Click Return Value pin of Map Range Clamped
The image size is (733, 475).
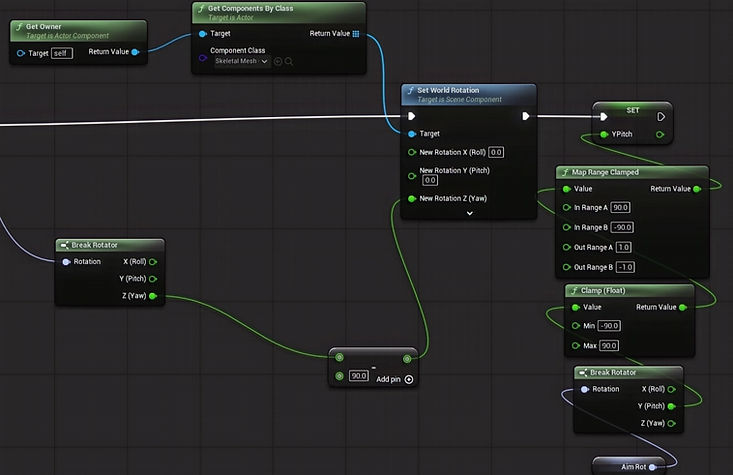pyautogui.click(x=697, y=189)
